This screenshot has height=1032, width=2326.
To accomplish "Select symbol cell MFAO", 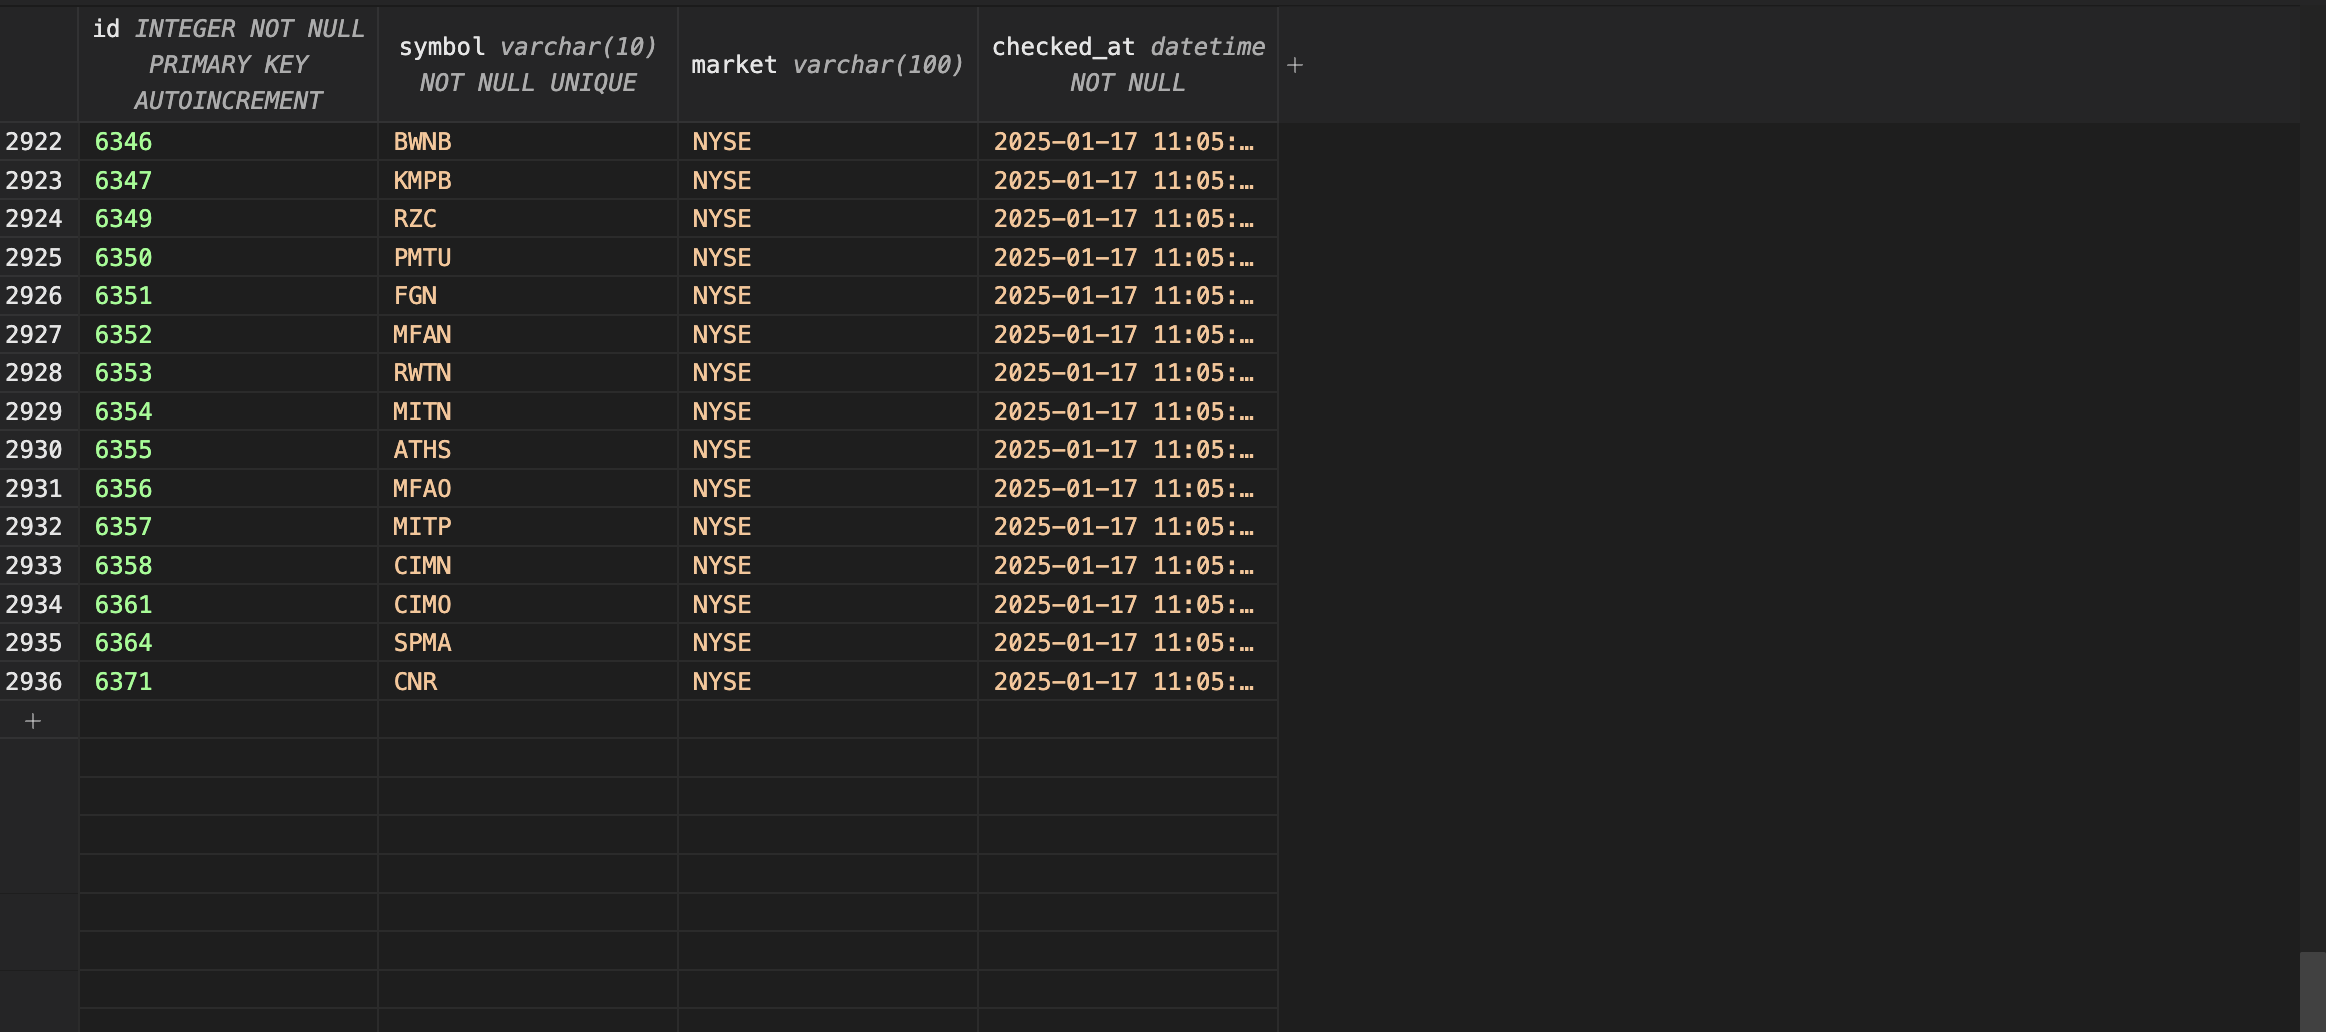I will pos(528,489).
